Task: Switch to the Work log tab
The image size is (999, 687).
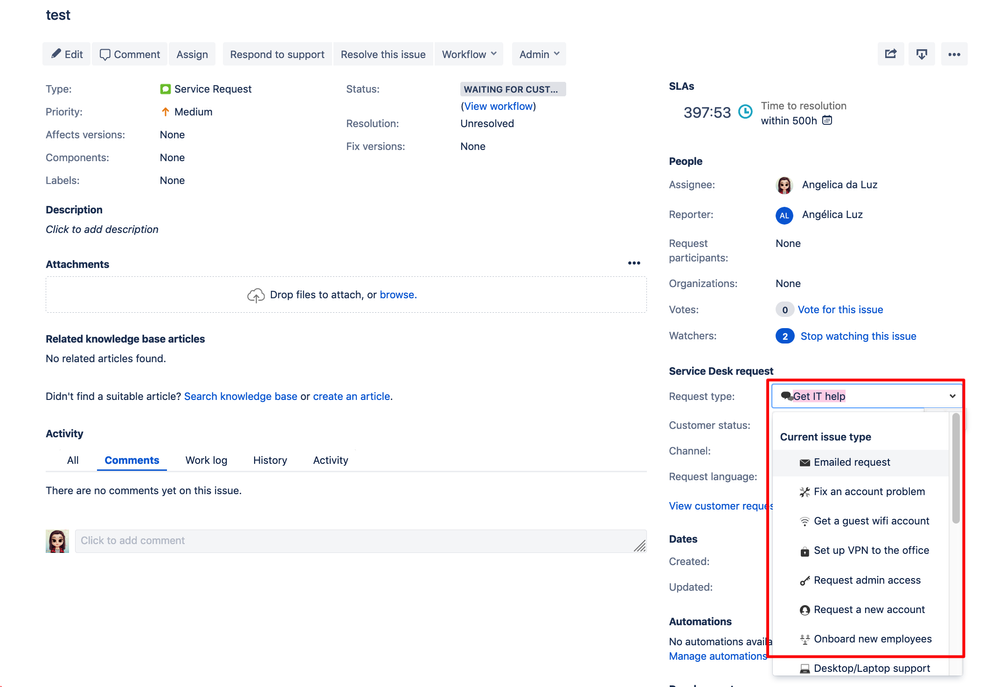Action: [x=206, y=460]
